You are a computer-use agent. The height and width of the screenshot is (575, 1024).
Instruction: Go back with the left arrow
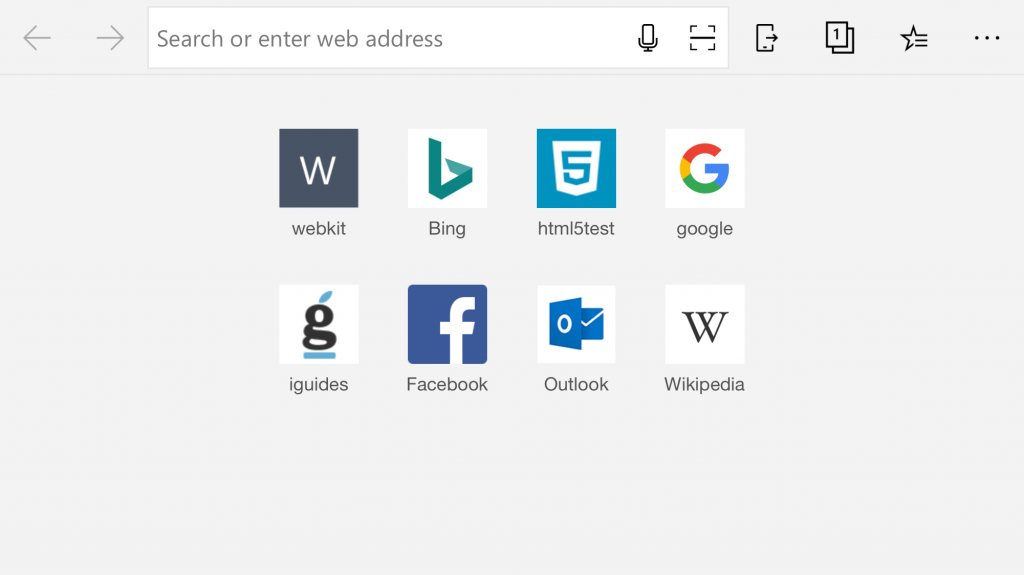(x=37, y=38)
